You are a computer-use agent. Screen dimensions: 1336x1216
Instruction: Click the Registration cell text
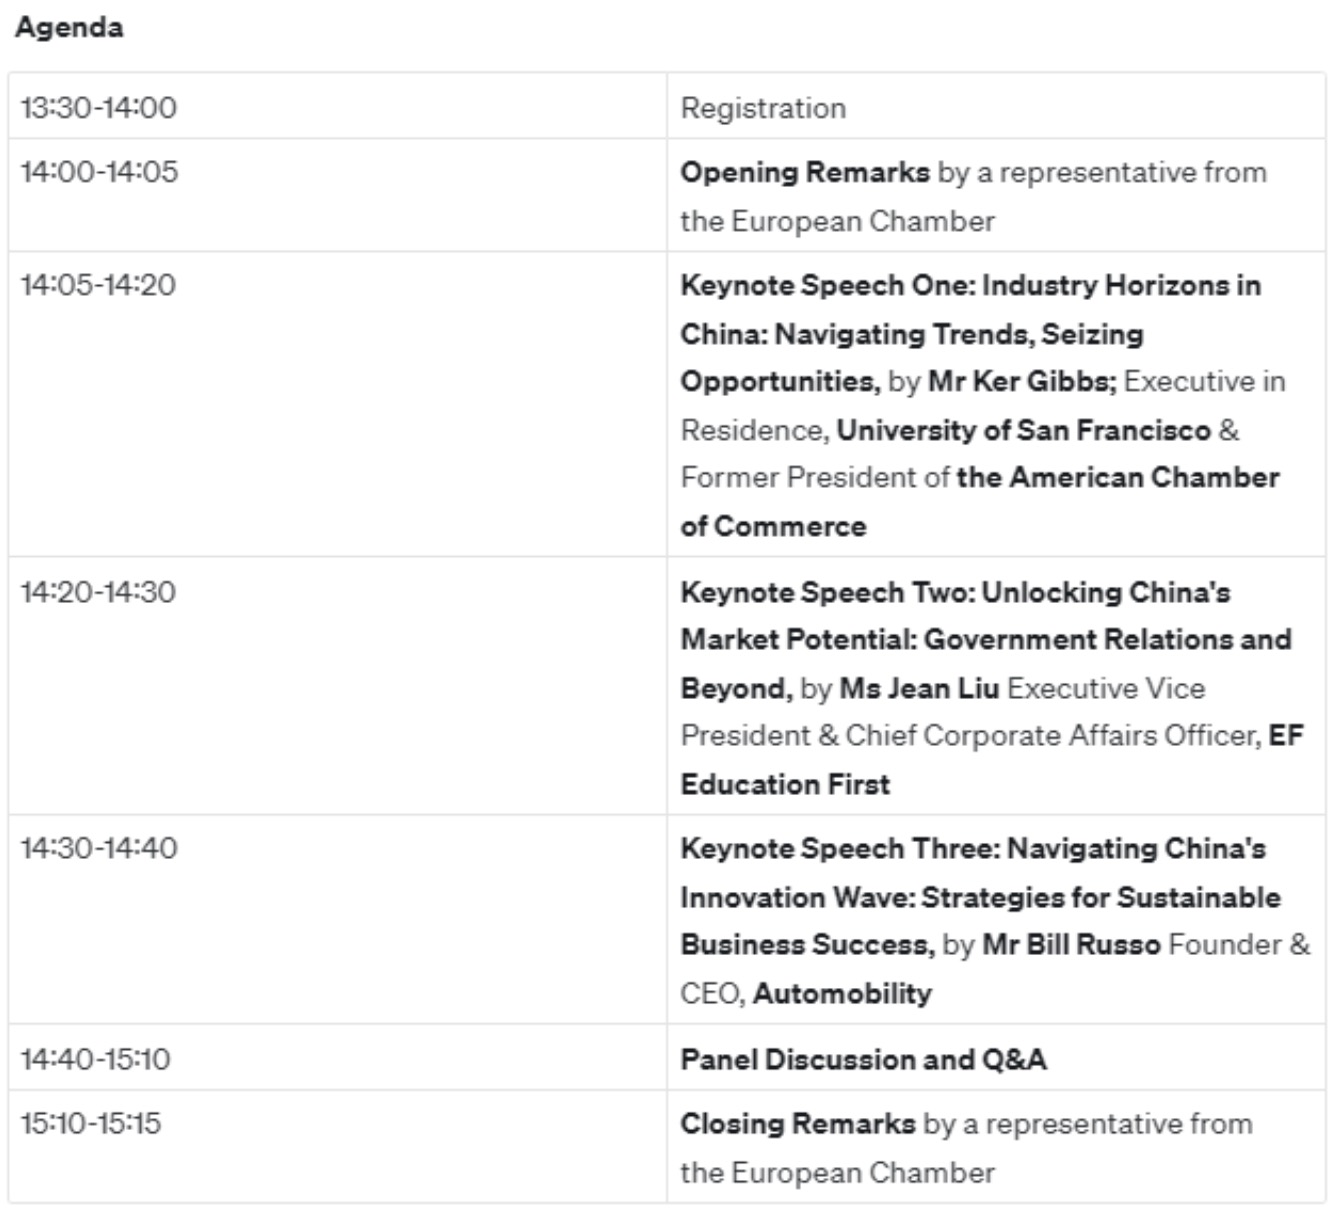763,108
